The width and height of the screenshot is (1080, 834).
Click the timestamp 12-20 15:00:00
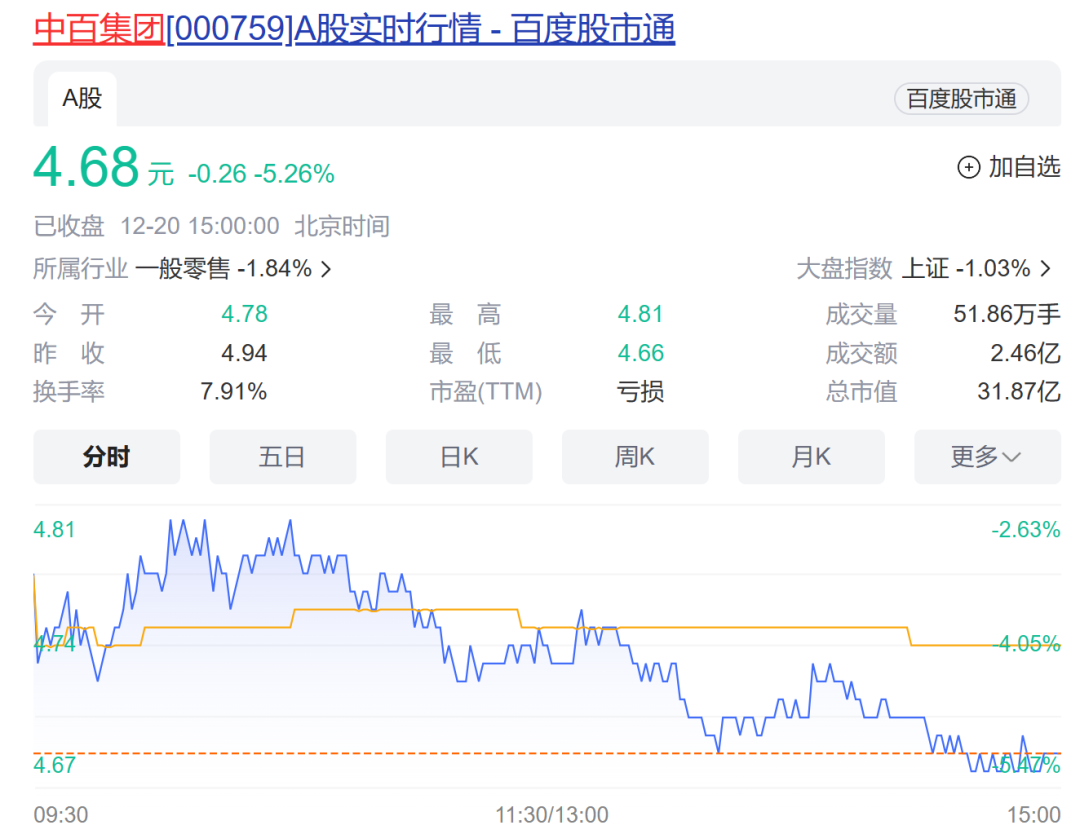point(200,227)
